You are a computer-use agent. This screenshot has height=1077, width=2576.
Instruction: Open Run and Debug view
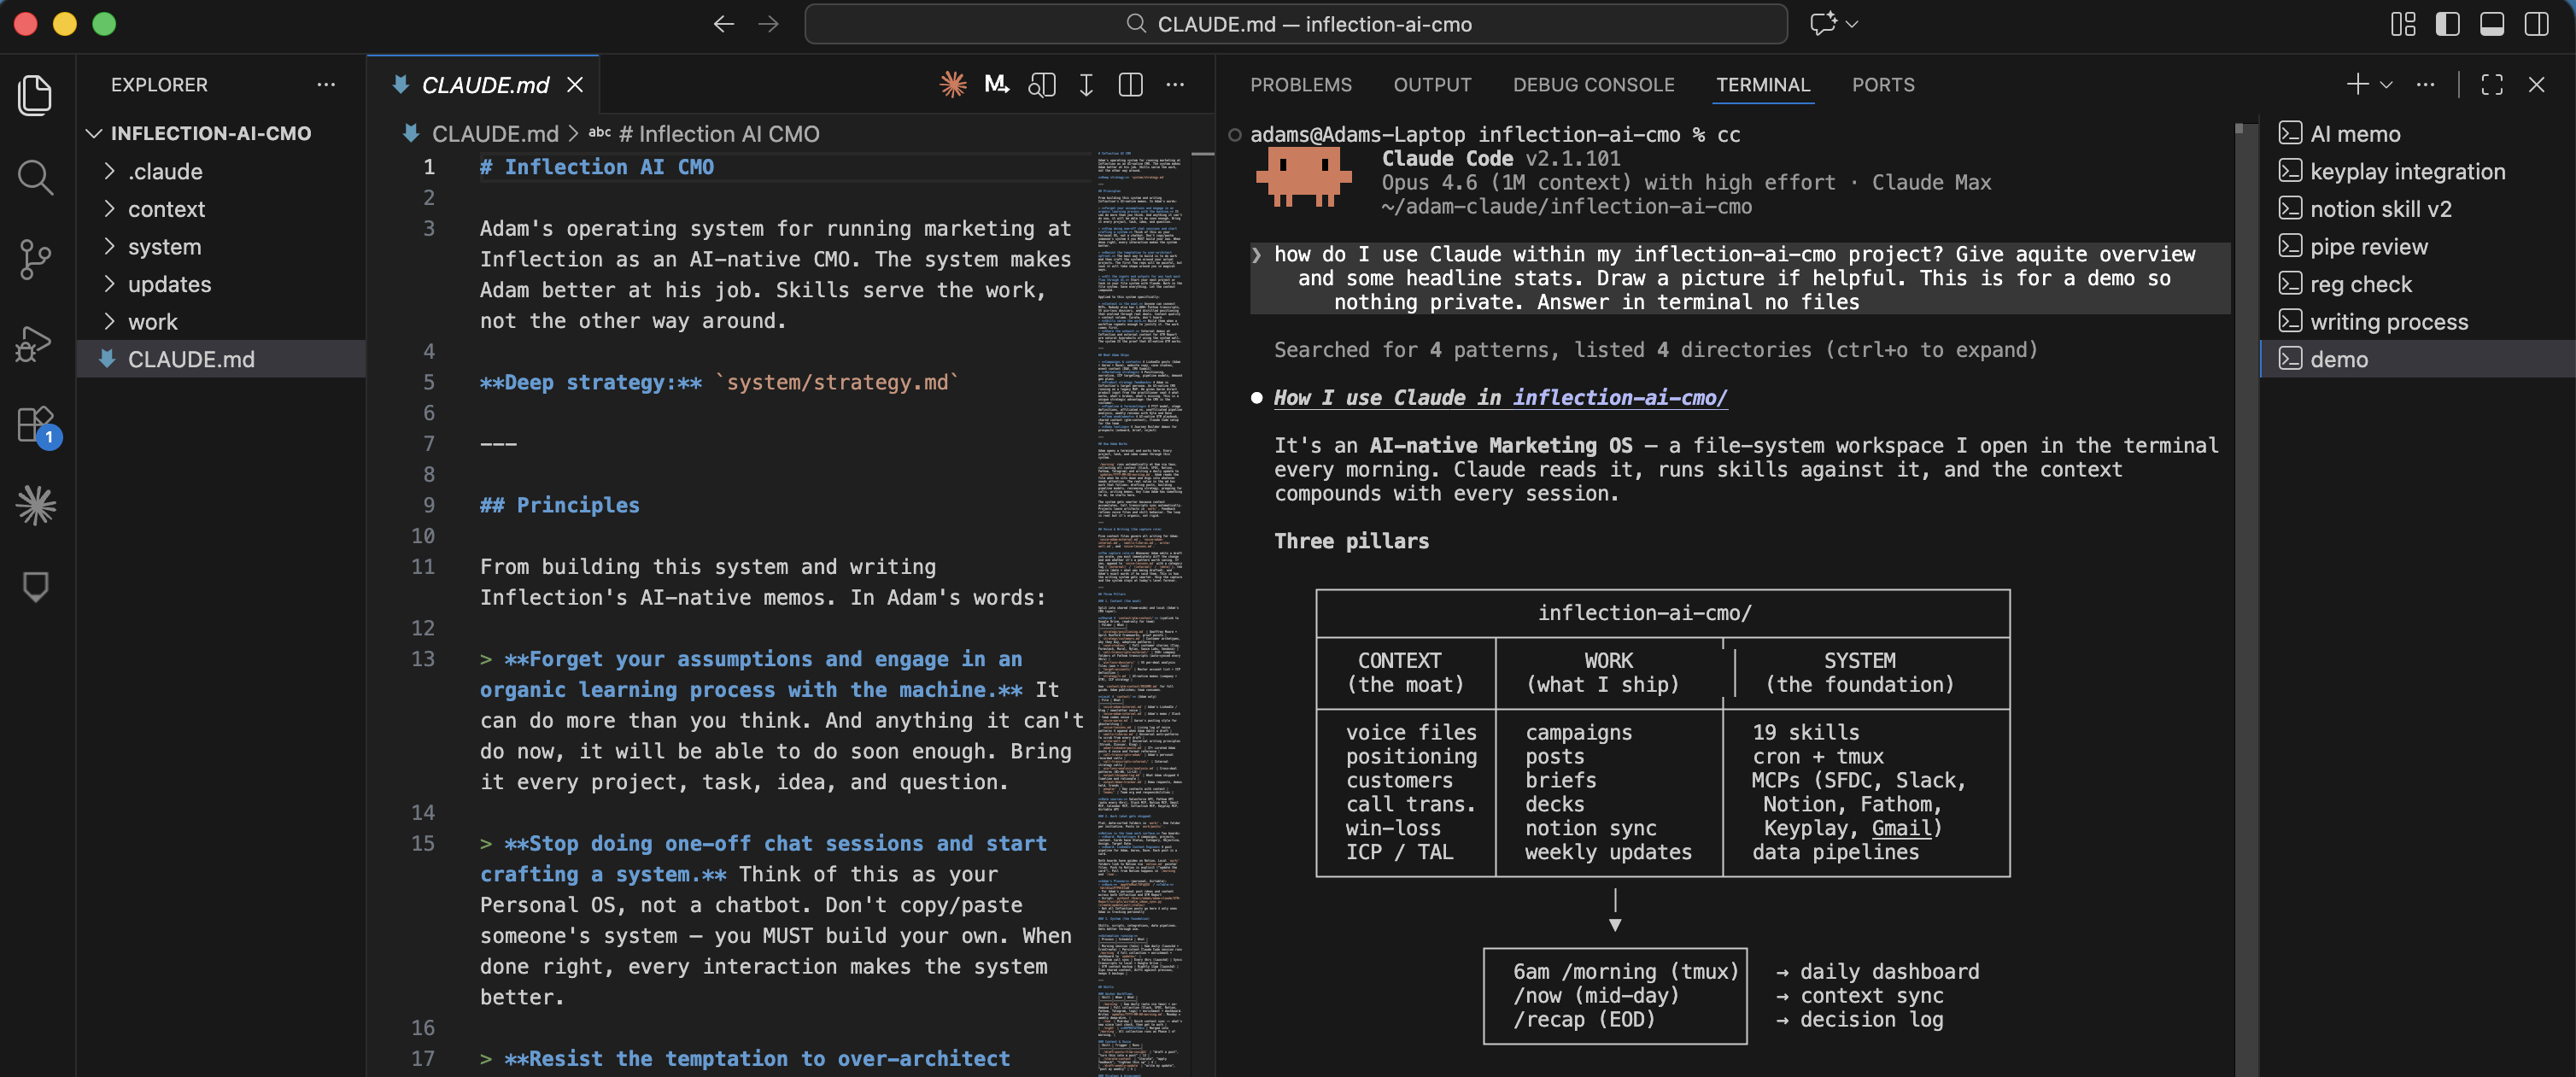pos(35,343)
